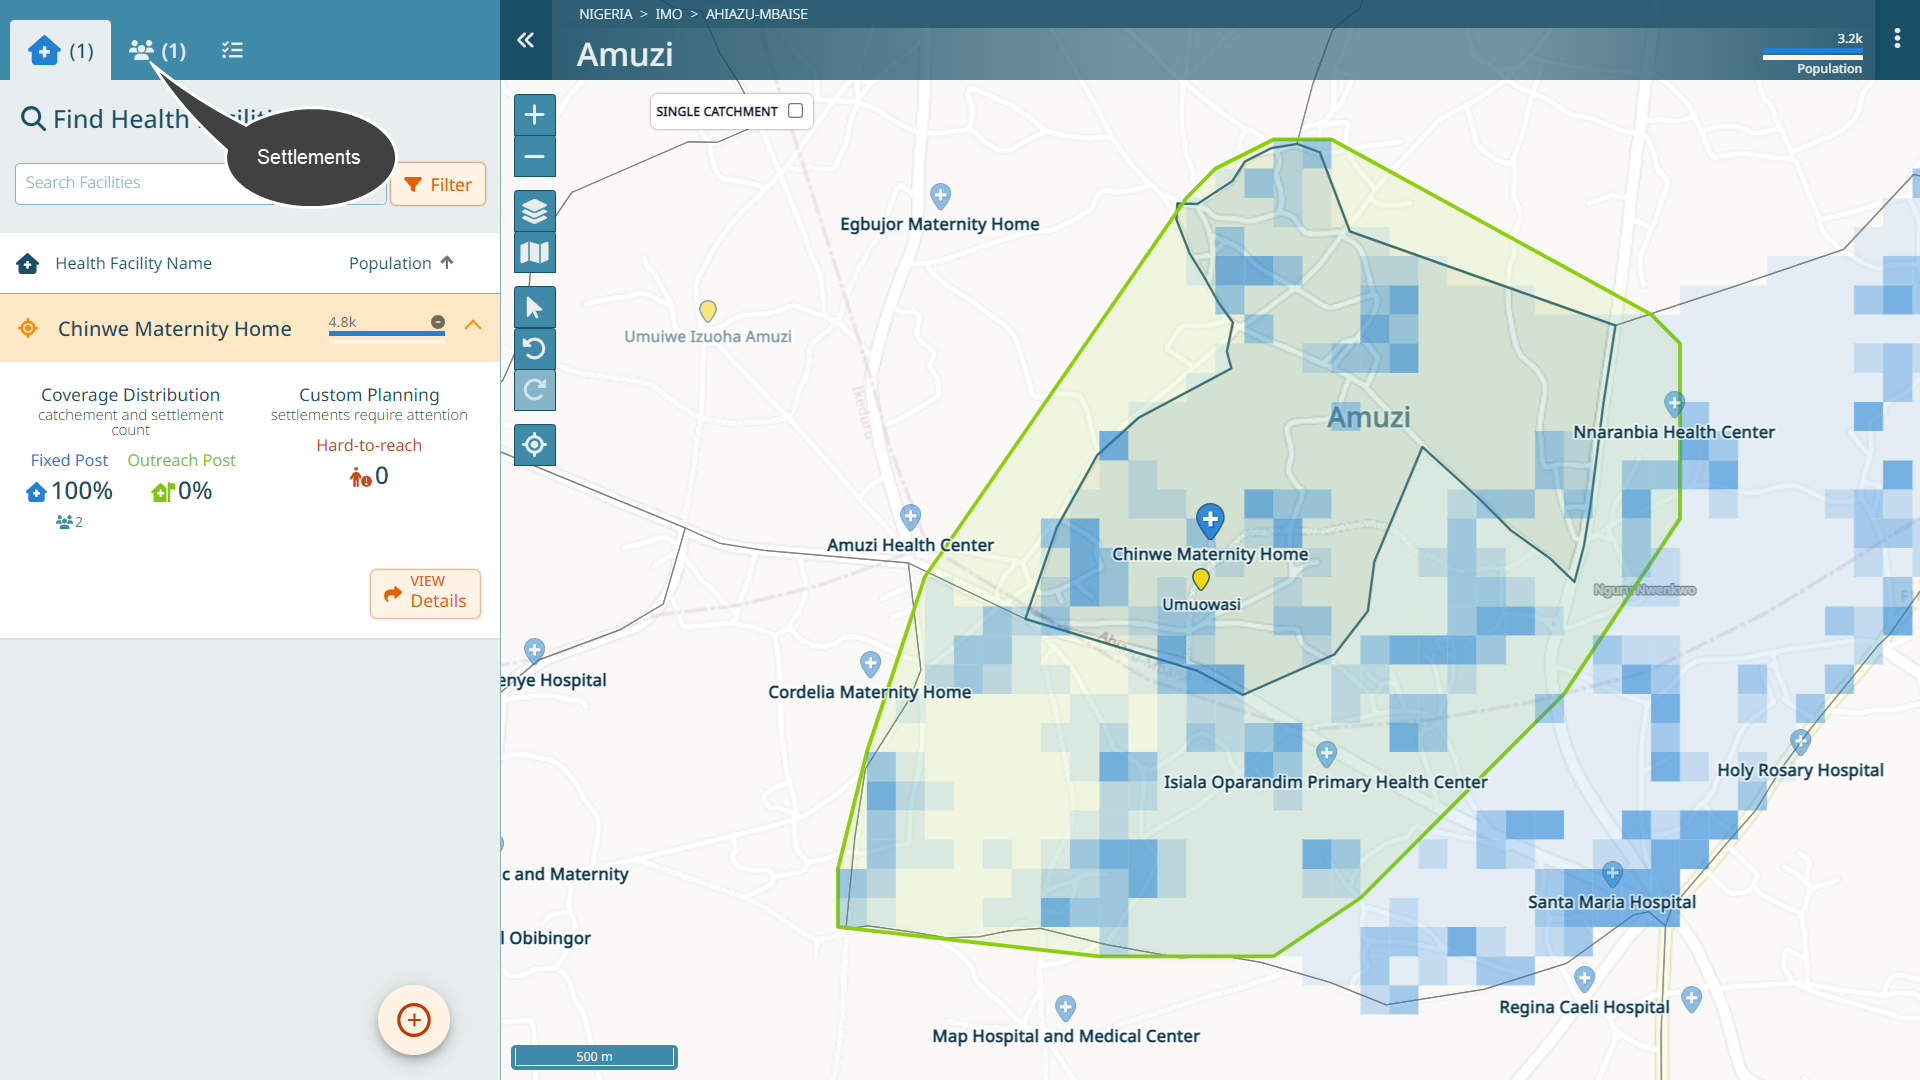The height and width of the screenshot is (1080, 1920).
Task: Focus the Search Facilities field
Action: (x=200, y=183)
